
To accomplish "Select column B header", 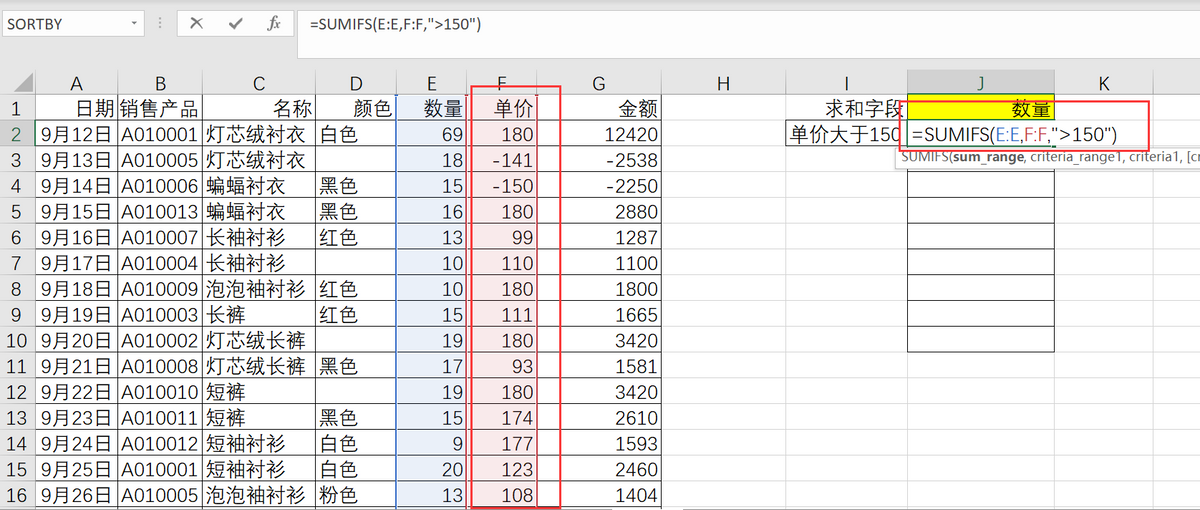I will pos(160,84).
